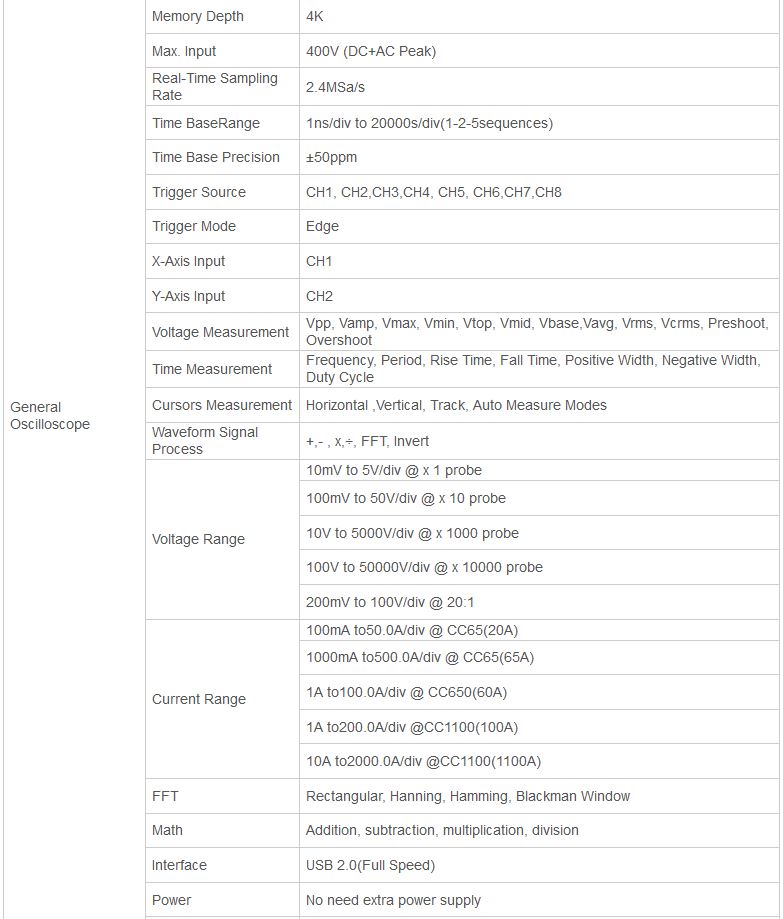783x919 pixels.
Task: Click the Memory Depth label cell
Action: (x=222, y=16)
